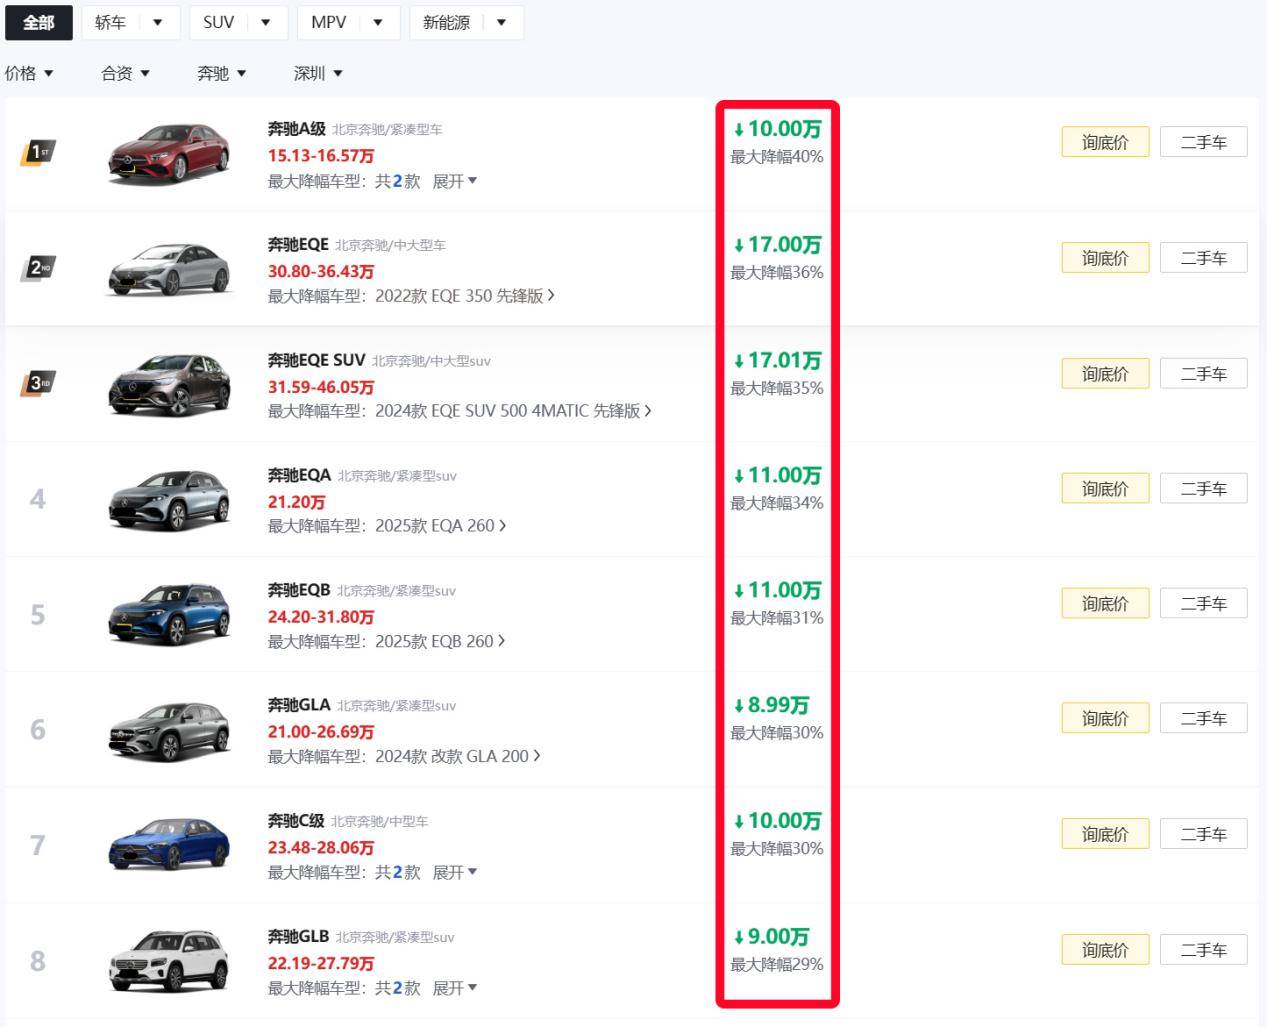Select the 新能源 category tab
Image resolution: width=1267 pixels, height=1027 pixels.
[446, 22]
